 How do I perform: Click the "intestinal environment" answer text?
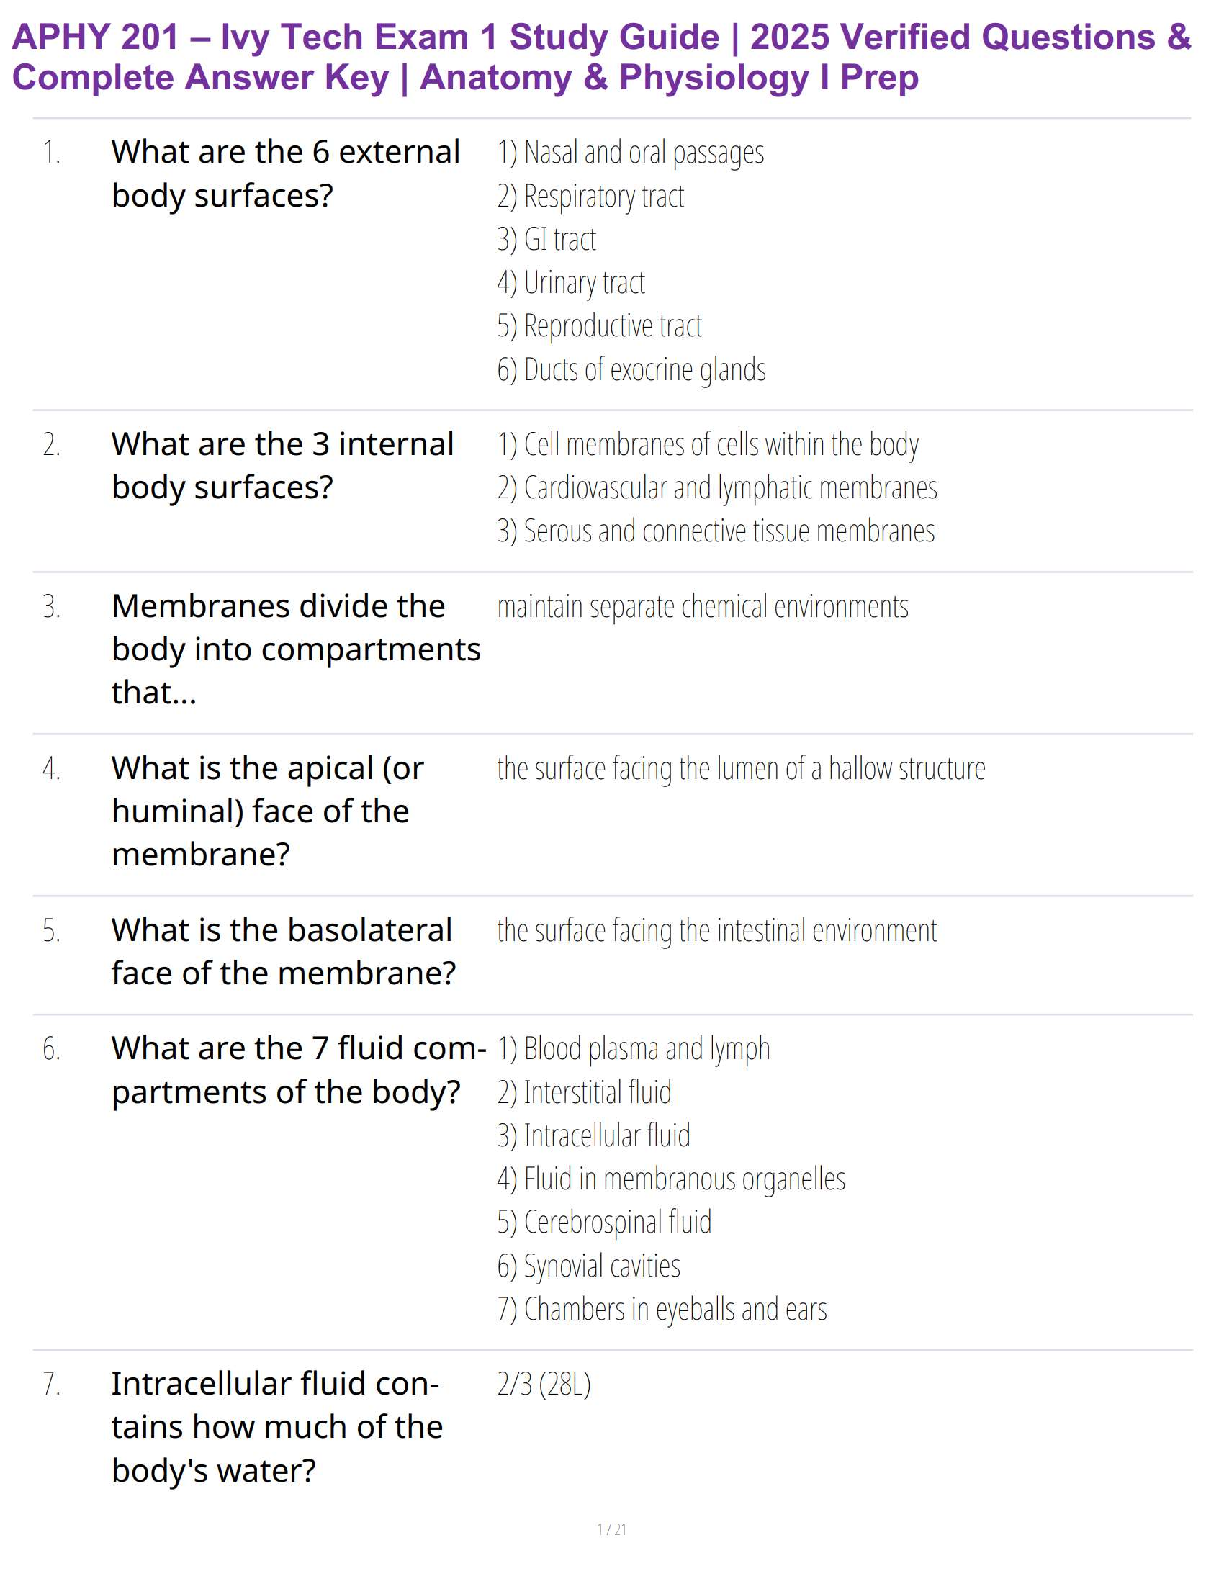716,931
